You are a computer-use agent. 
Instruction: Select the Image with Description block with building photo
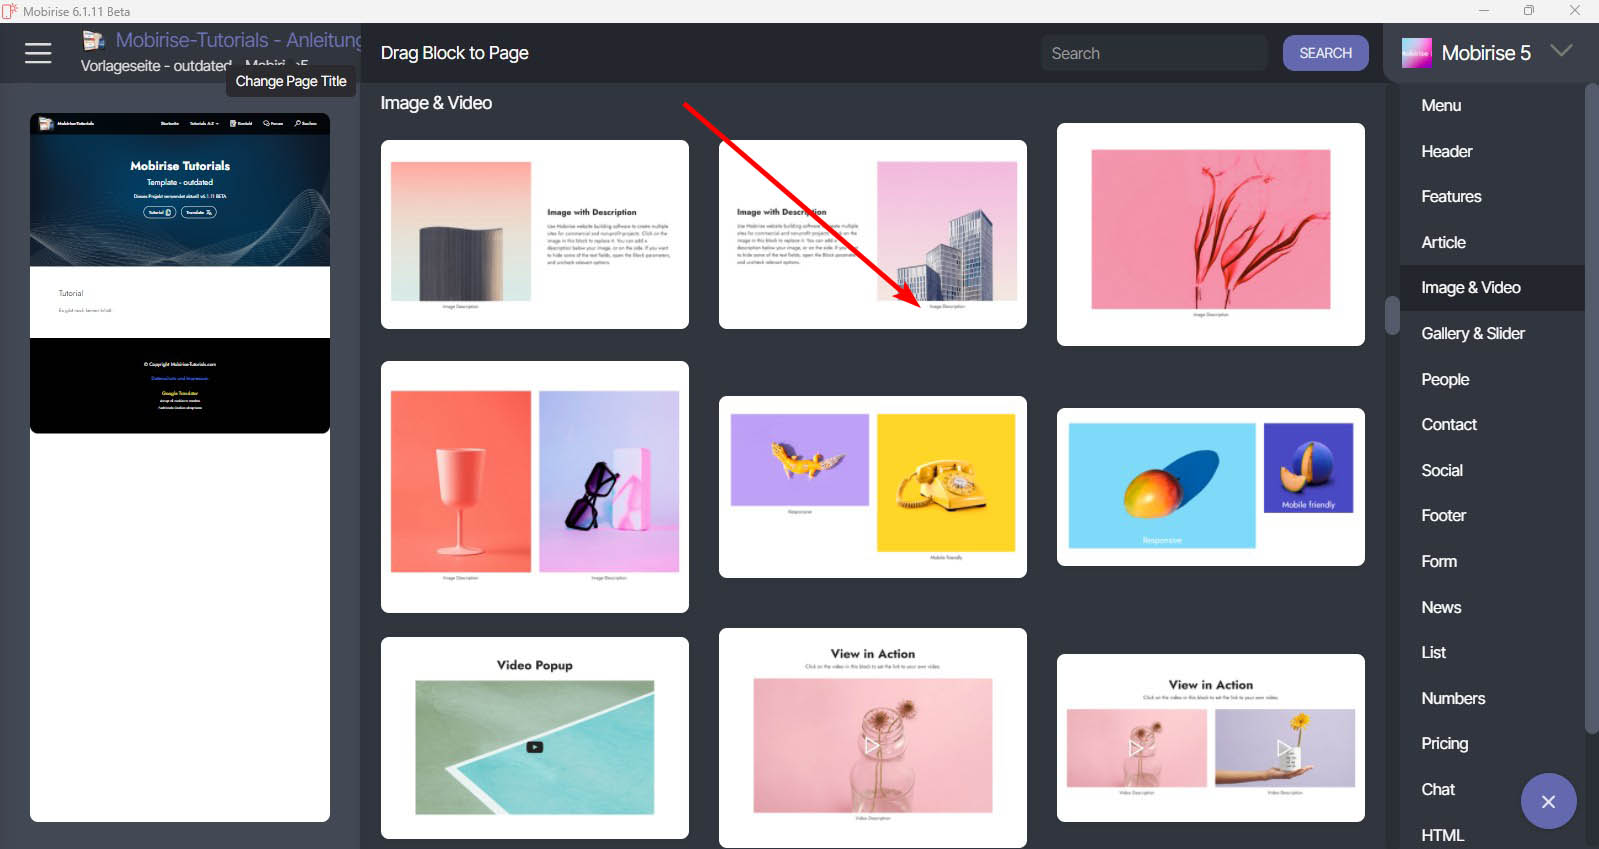pos(873,234)
